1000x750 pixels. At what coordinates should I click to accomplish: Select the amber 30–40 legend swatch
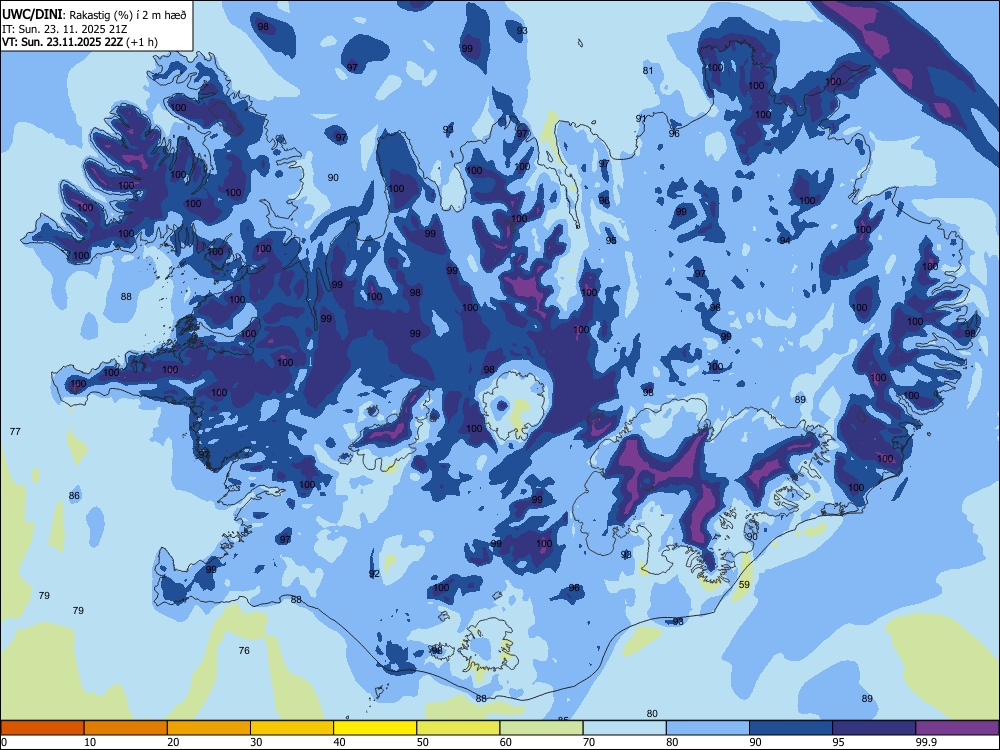point(292,728)
